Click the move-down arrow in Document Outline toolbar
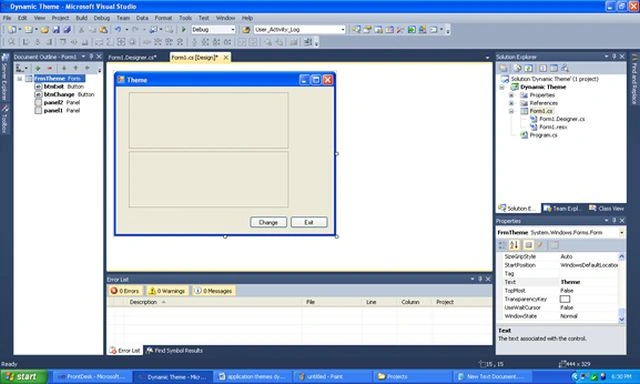This screenshot has width=640, height=384. 64,68
